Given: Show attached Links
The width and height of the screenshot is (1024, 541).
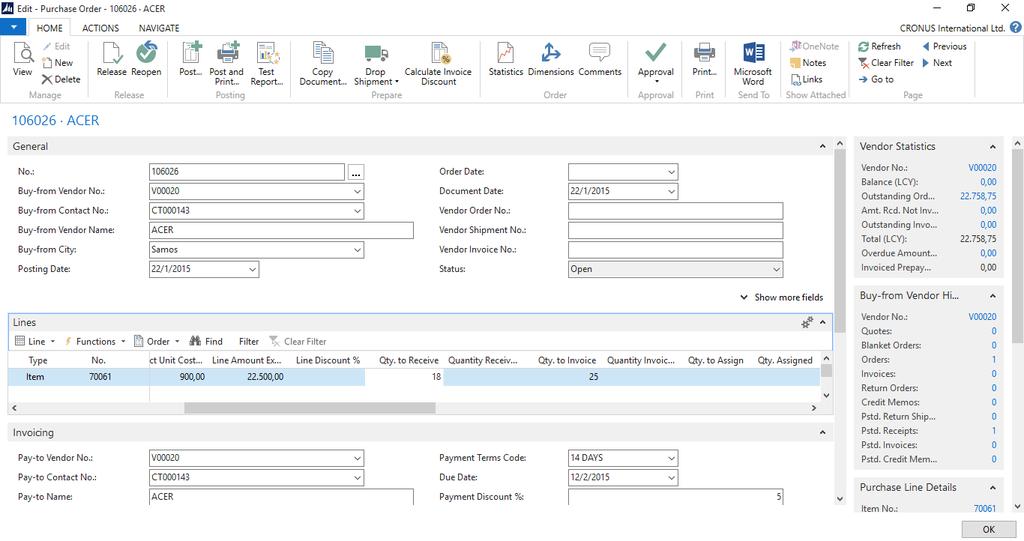Looking at the screenshot, I should (806, 79).
